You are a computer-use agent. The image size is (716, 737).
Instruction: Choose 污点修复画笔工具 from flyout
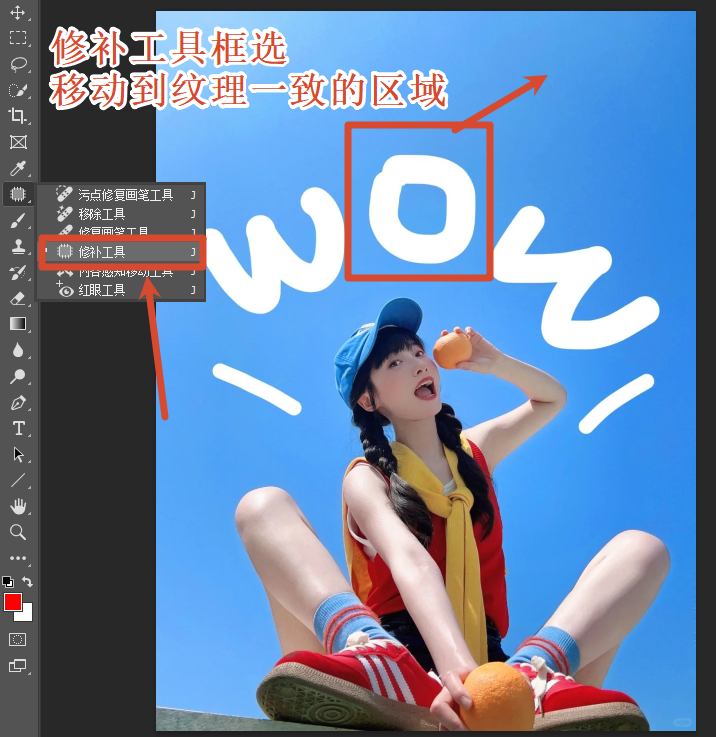coord(121,195)
